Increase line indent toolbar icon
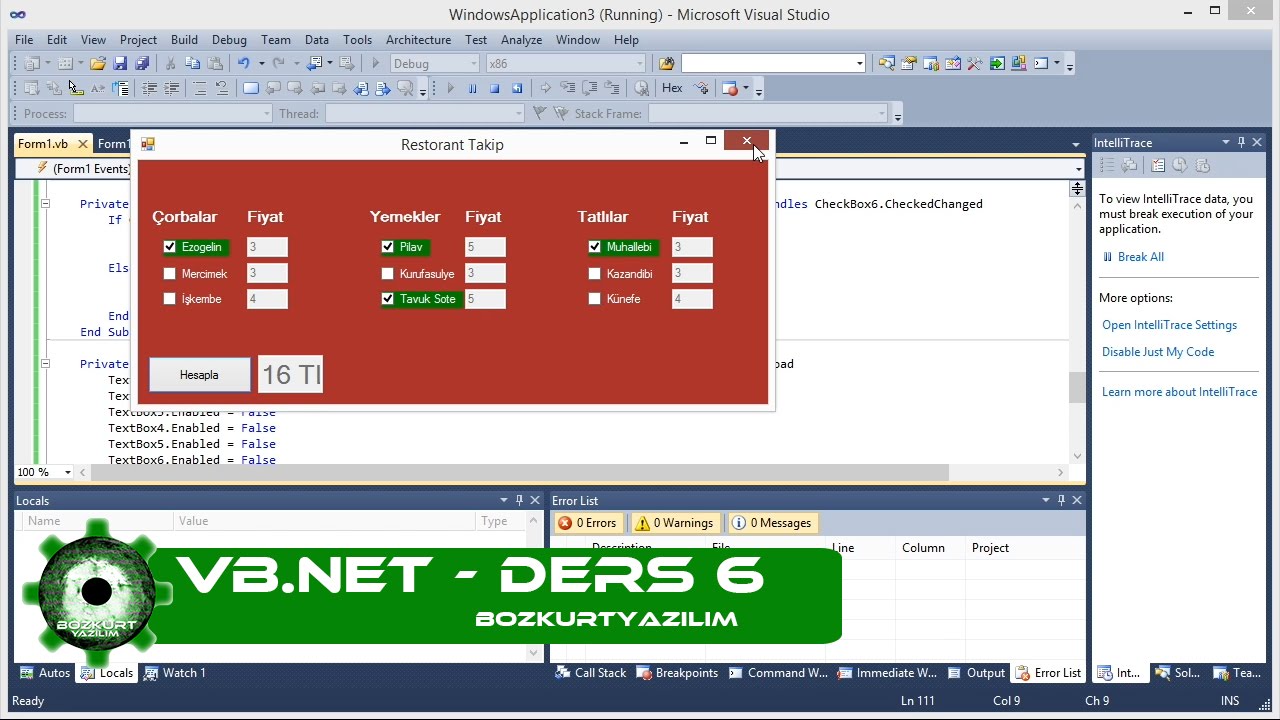This screenshot has width=1280, height=720. 172,88
